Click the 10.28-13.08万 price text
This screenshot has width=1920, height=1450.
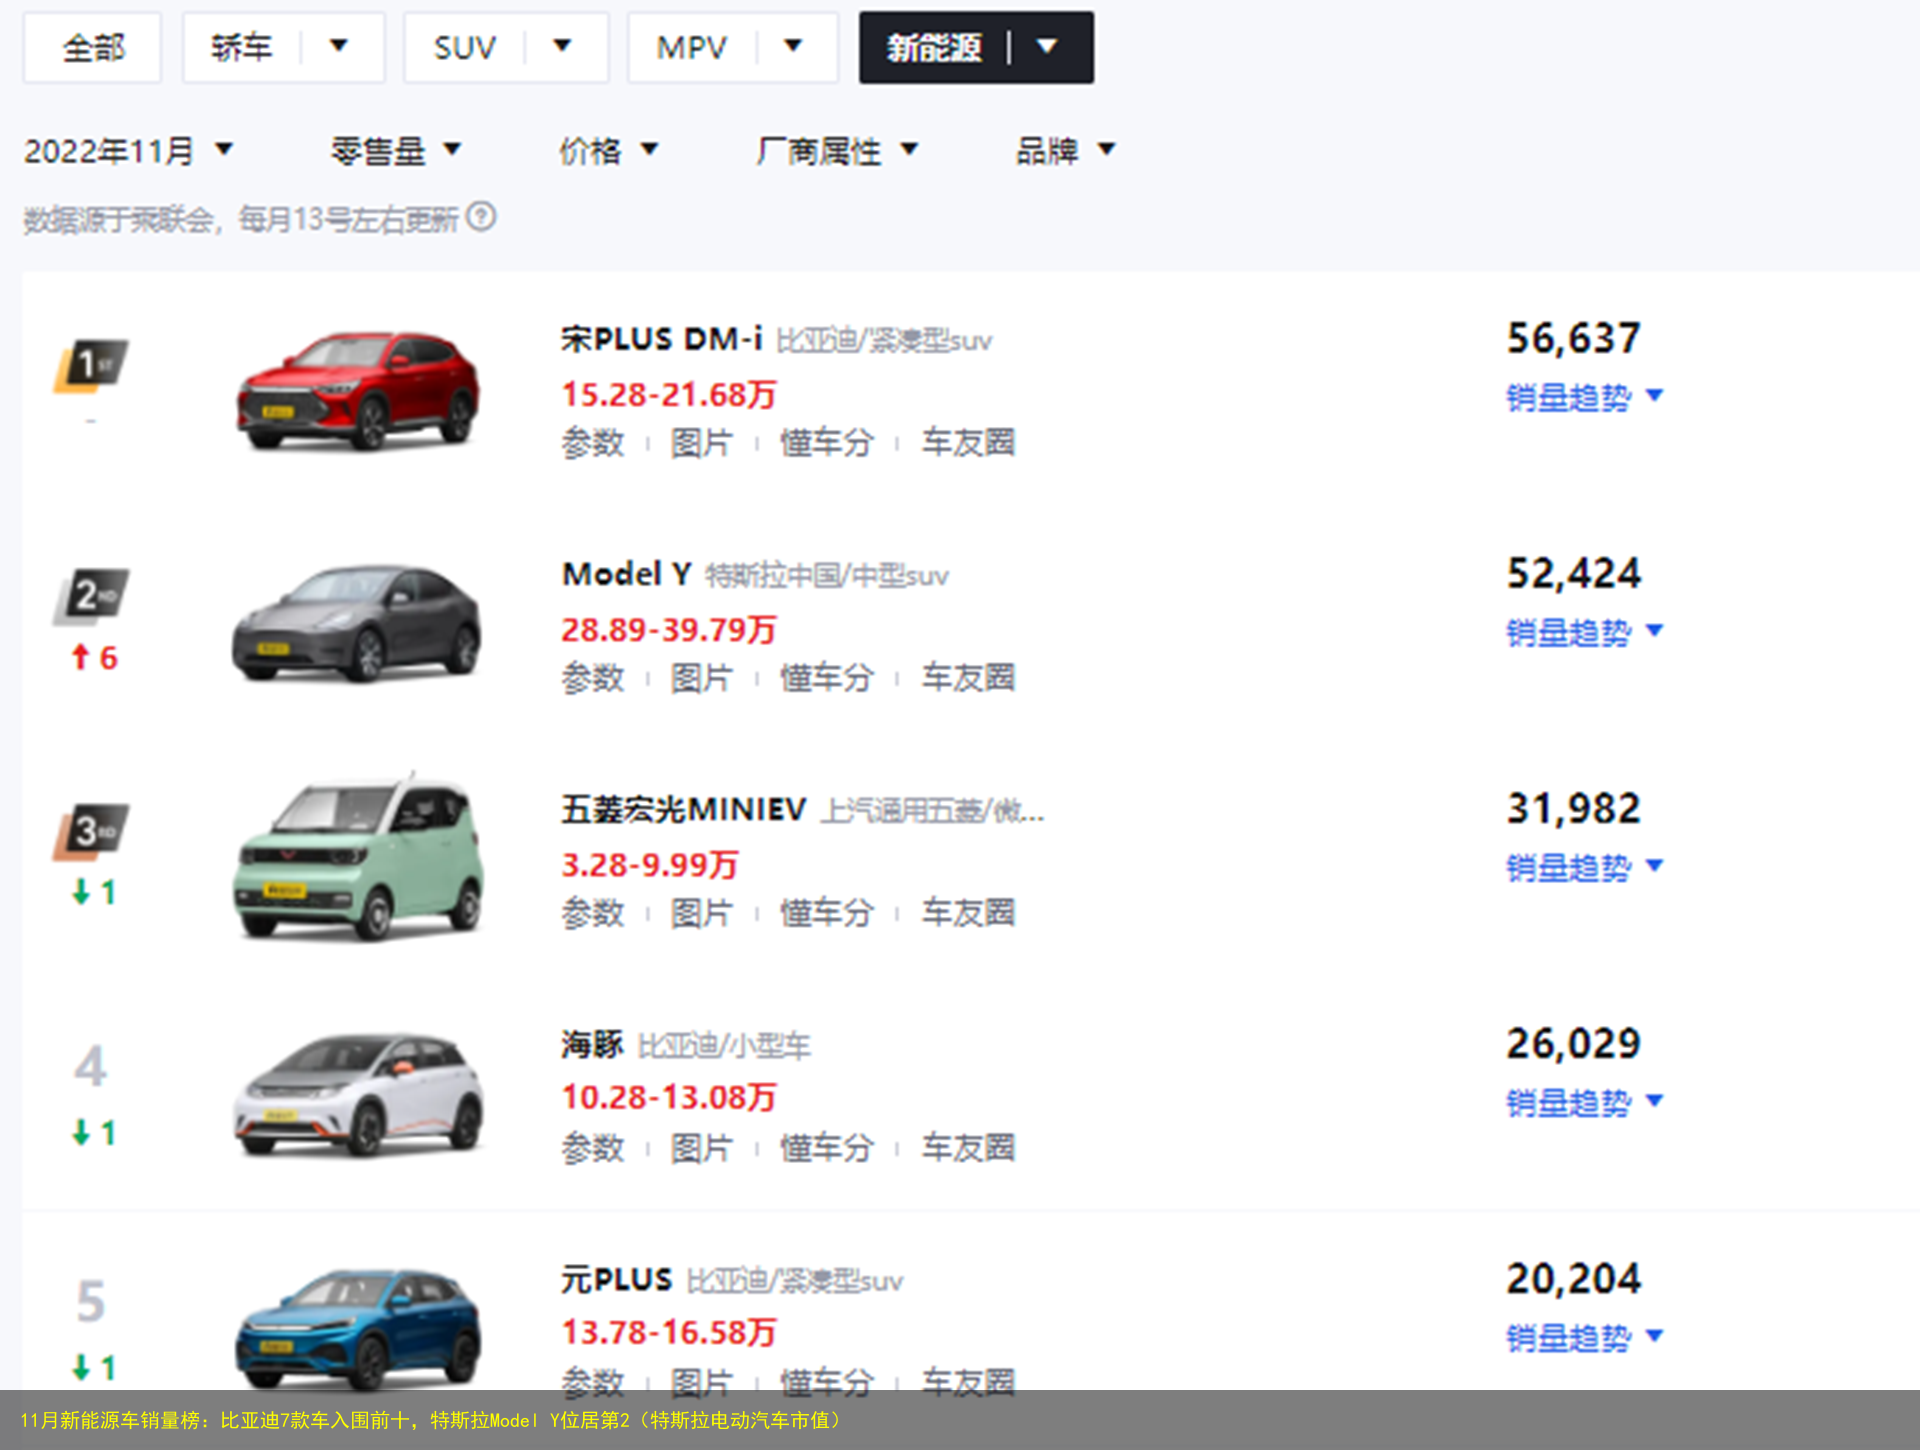click(x=669, y=1097)
